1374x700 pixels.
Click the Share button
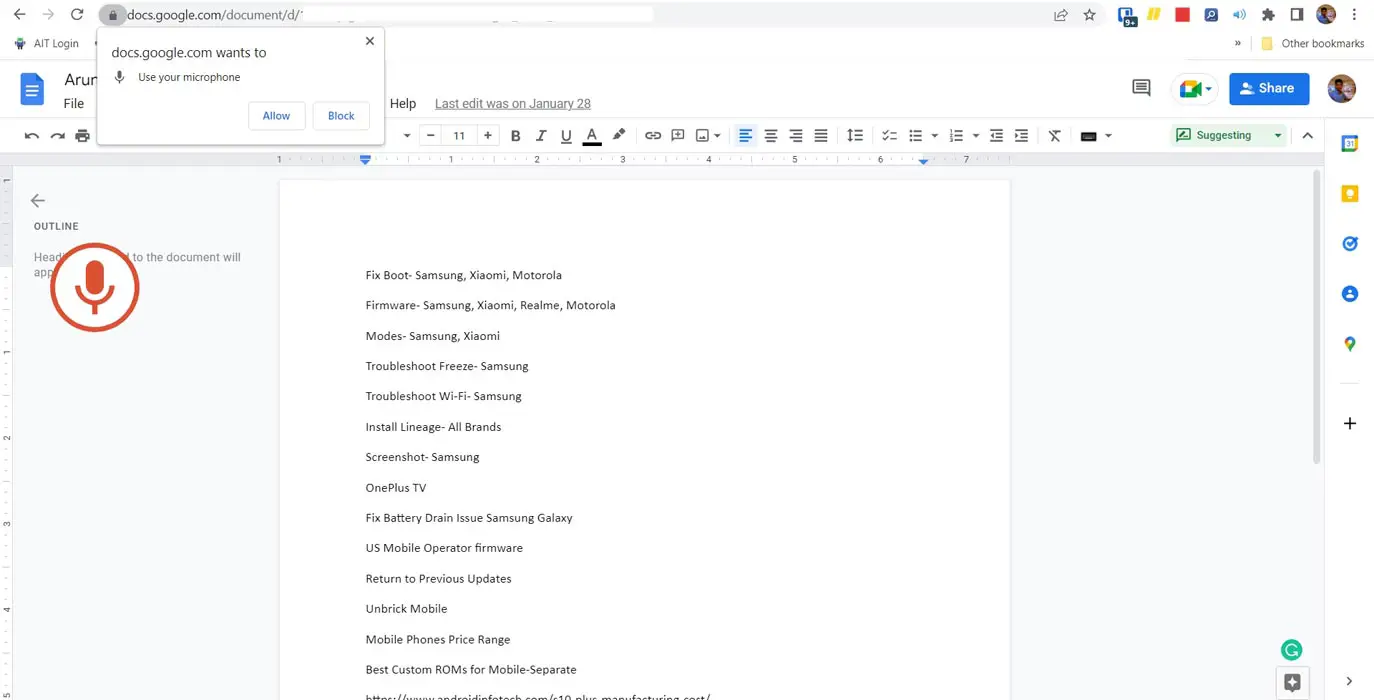click(x=1269, y=88)
